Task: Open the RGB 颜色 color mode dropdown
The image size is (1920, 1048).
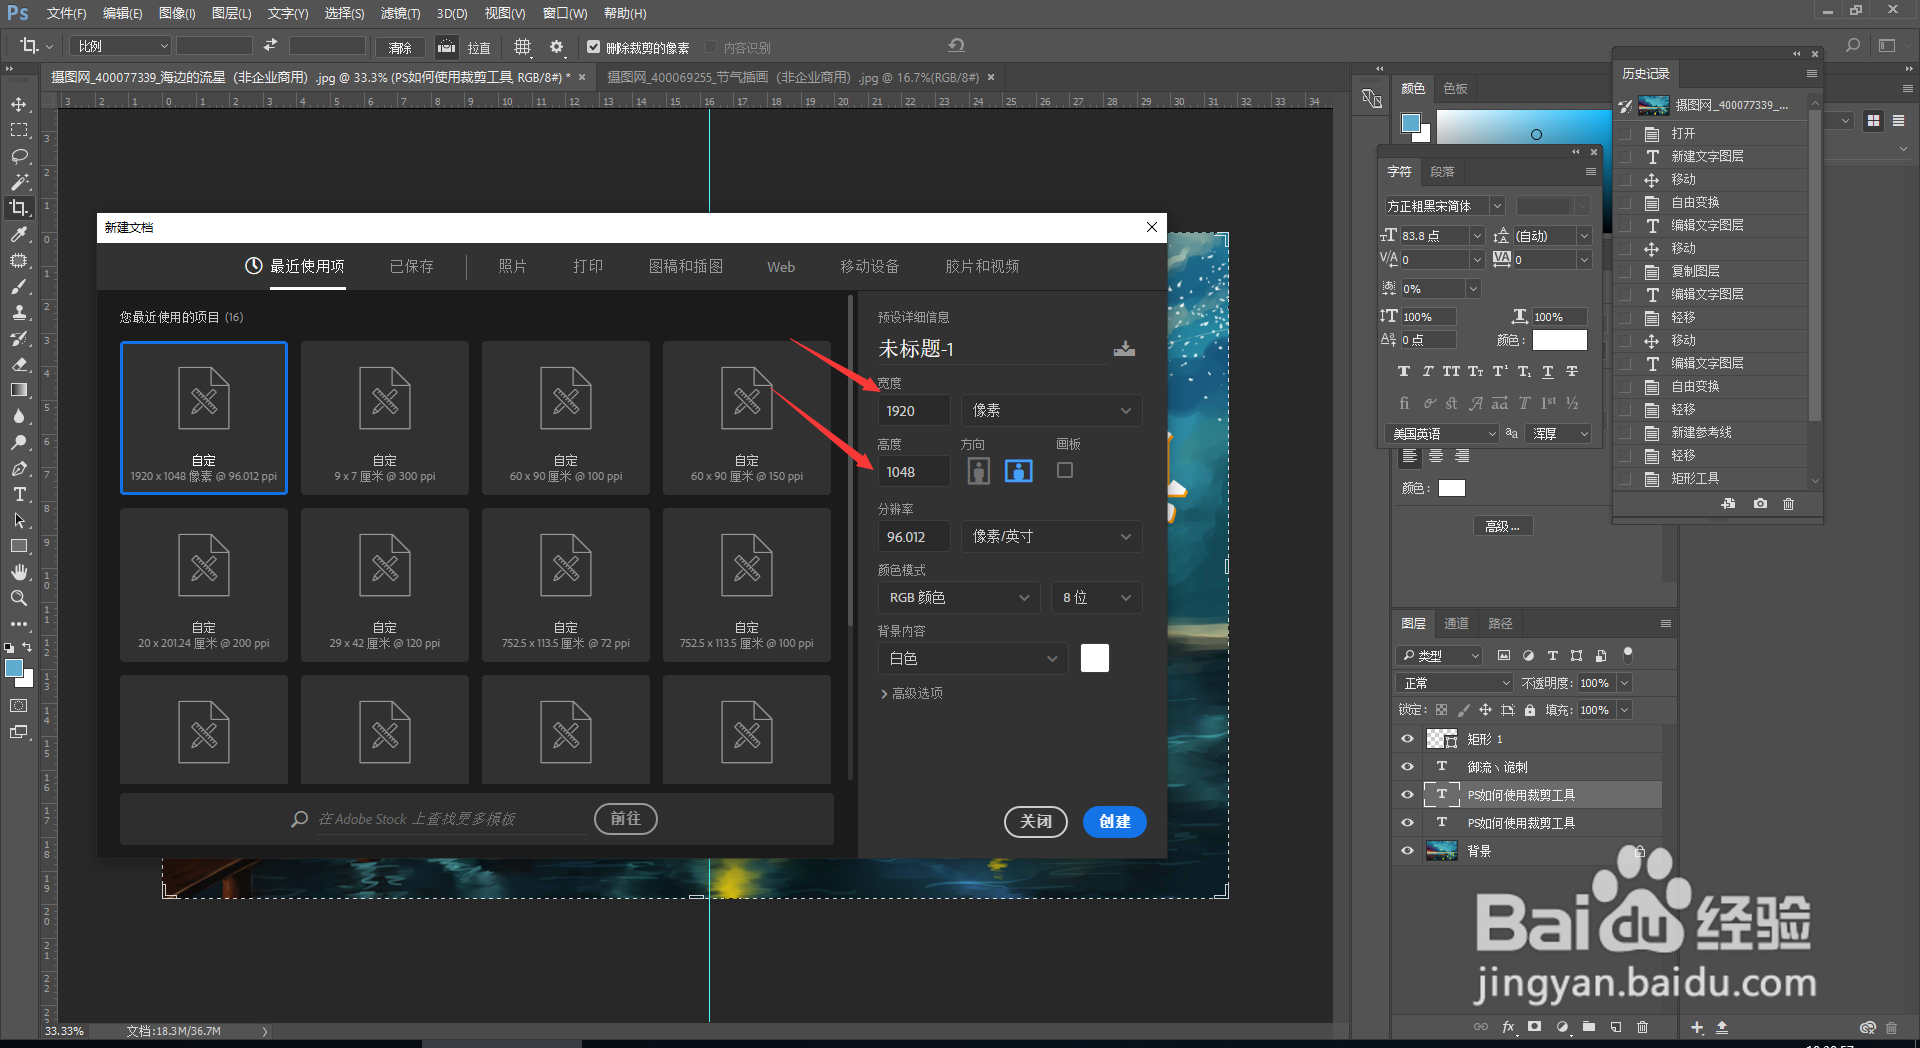Action: tap(959, 598)
